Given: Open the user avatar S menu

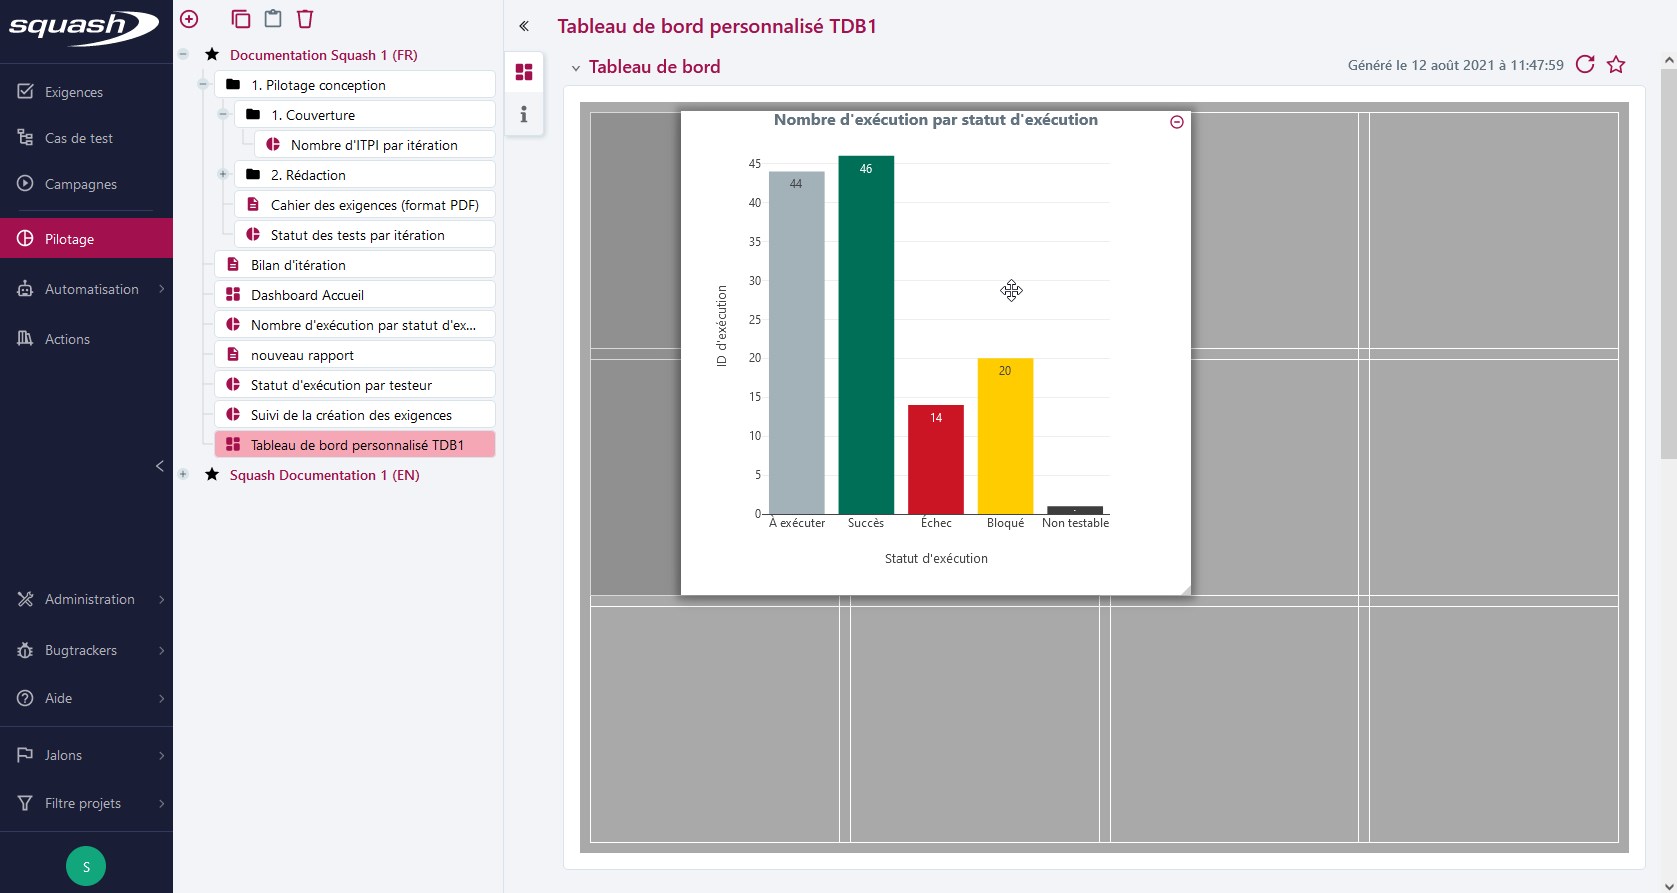Looking at the screenshot, I should 86,866.
